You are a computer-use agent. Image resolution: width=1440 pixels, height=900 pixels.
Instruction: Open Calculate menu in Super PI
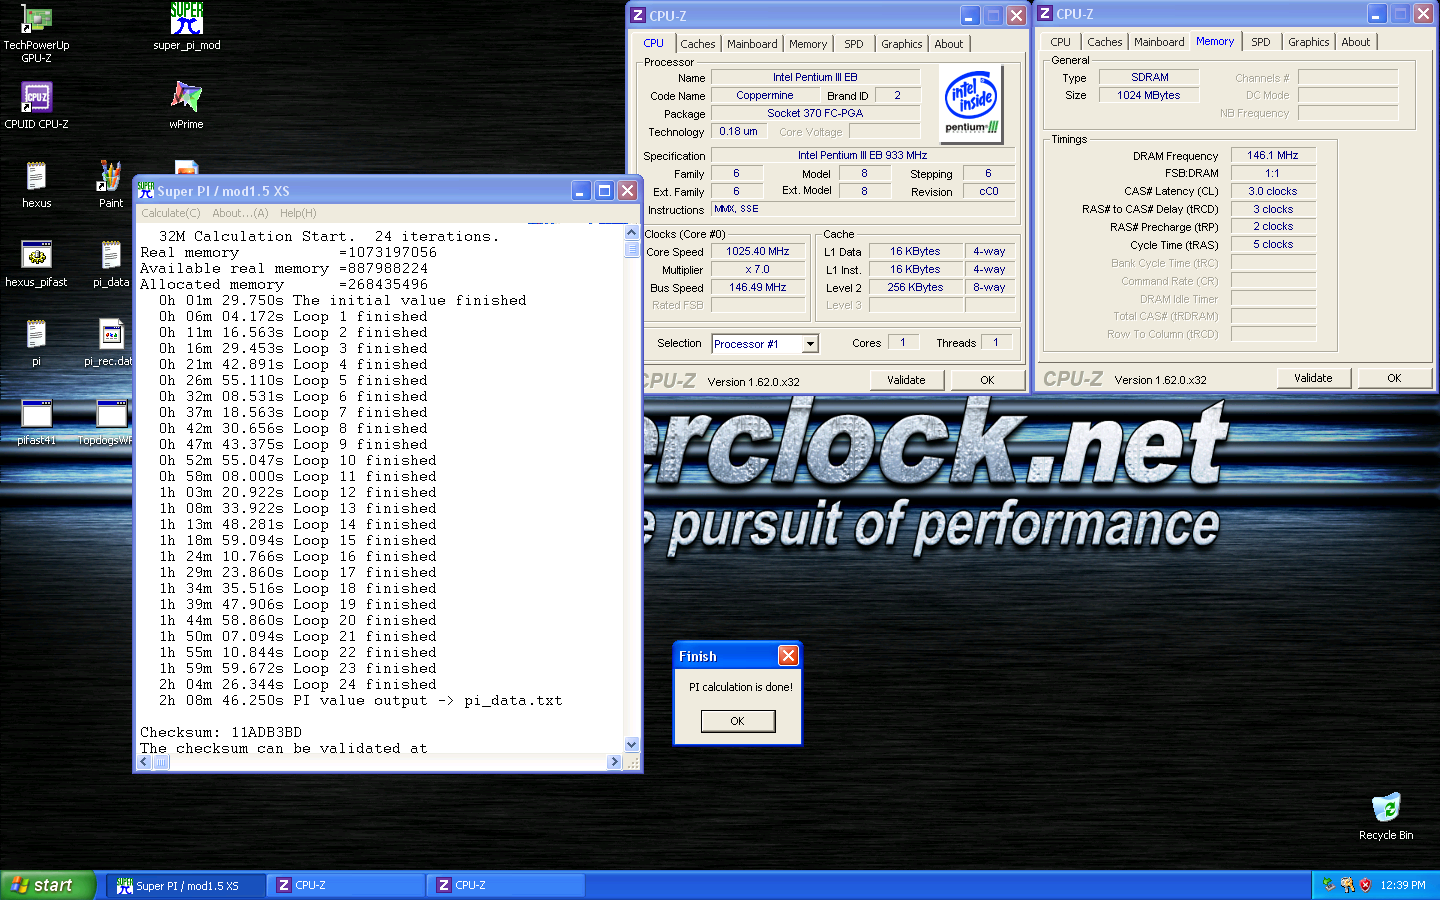click(171, 213)
